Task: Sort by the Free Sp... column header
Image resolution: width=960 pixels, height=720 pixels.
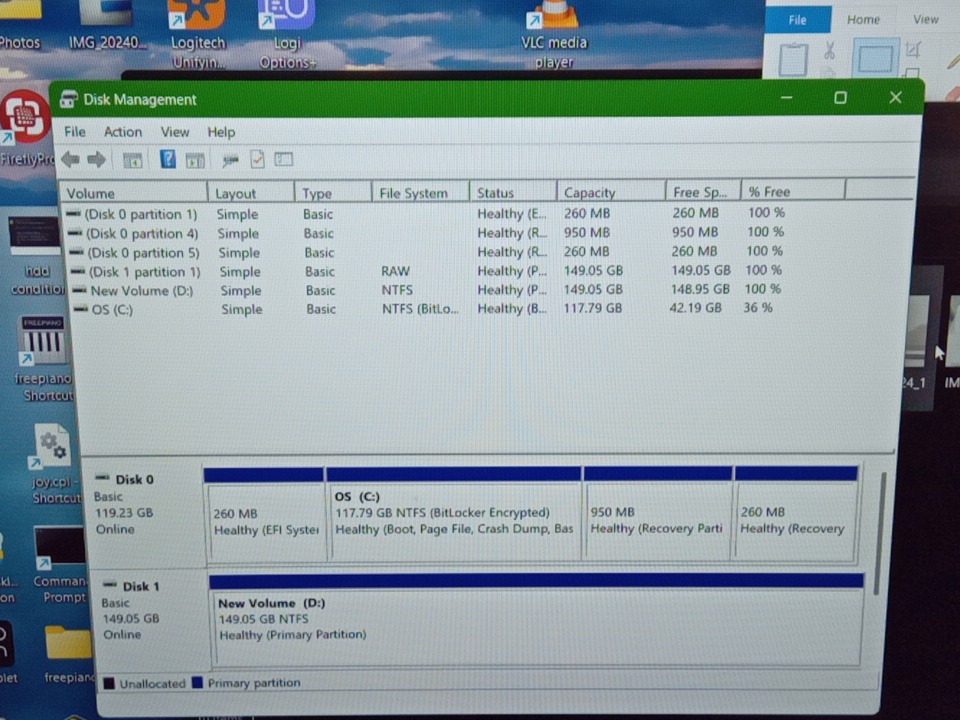Action: (x=703, y=192)
